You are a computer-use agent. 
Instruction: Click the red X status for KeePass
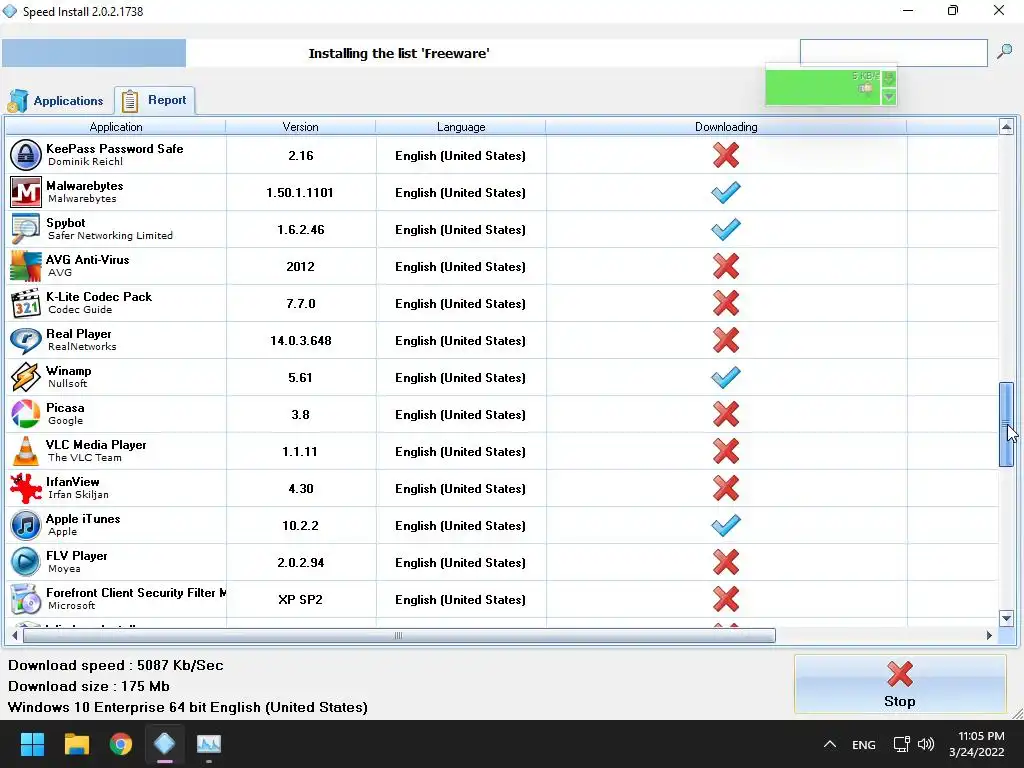pyautogui.click(x=726, y=155)
